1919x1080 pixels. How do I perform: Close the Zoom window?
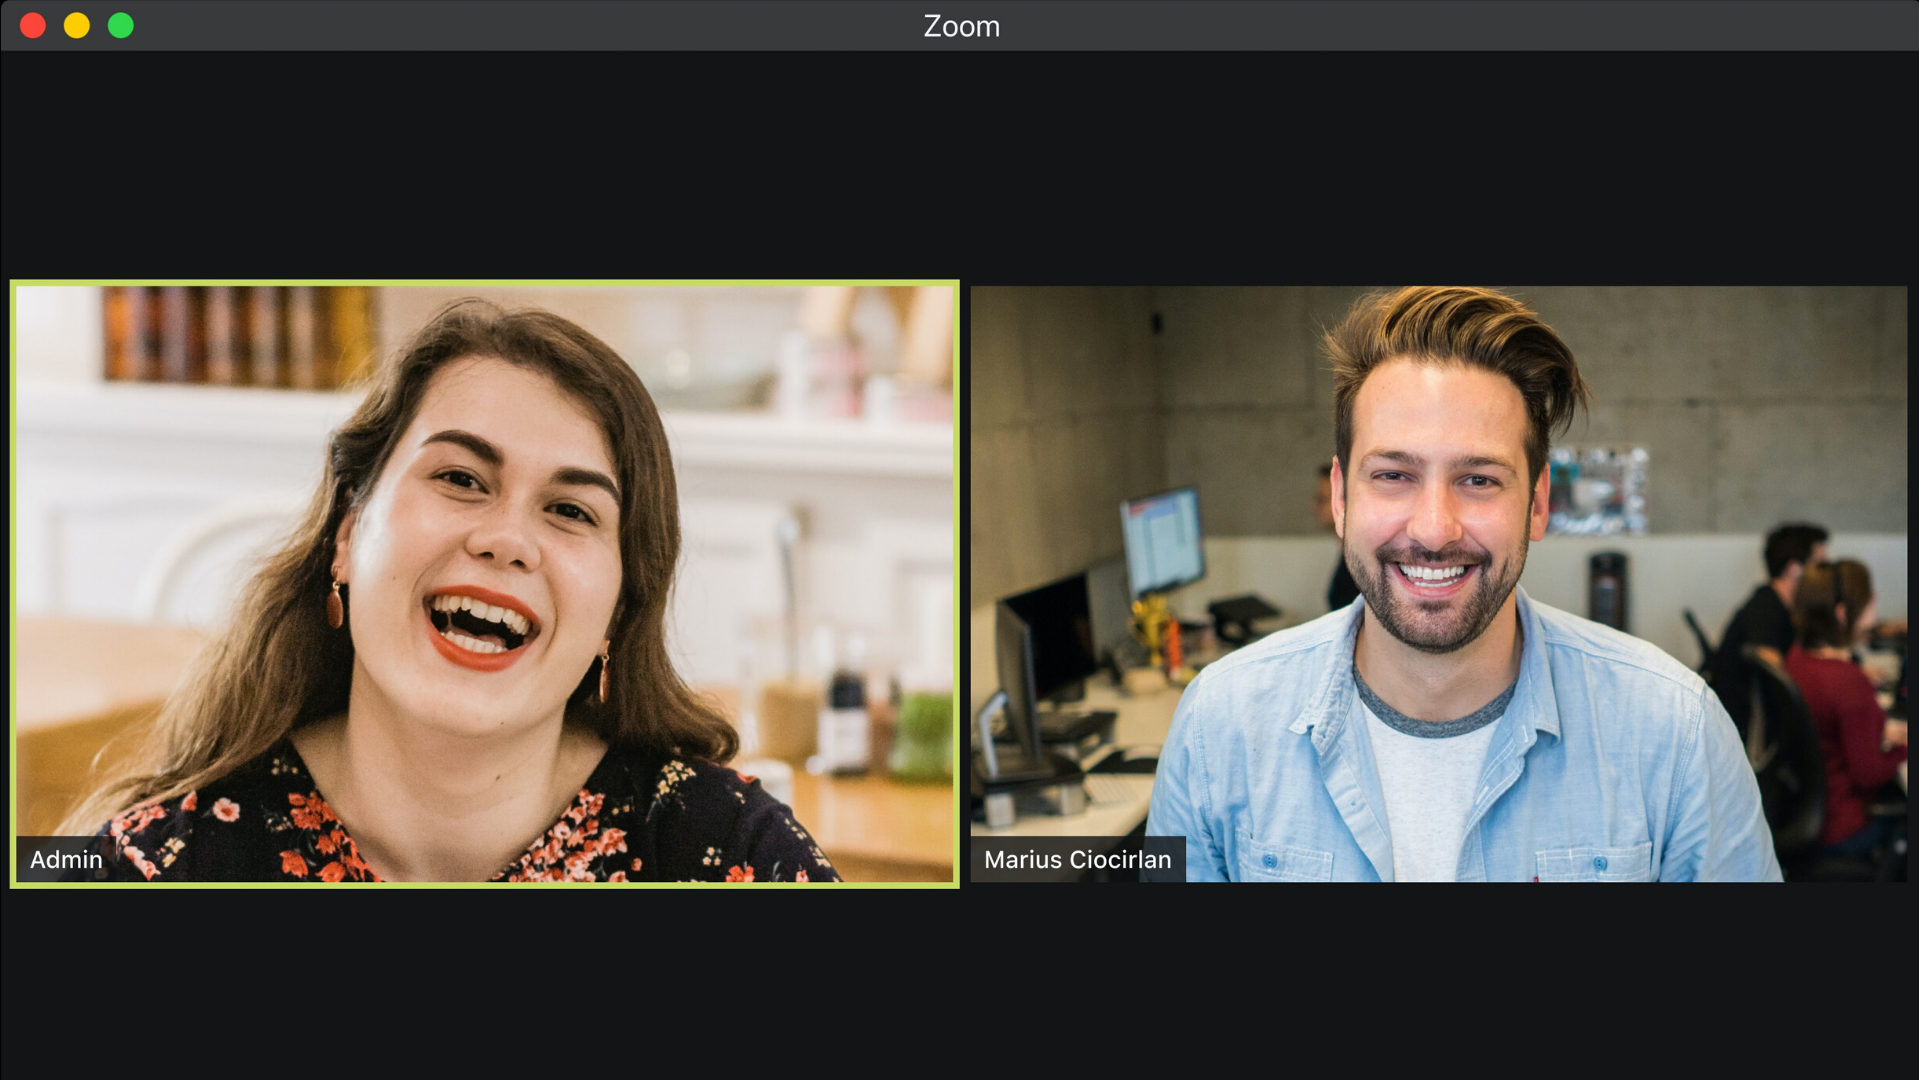[33, 26]
